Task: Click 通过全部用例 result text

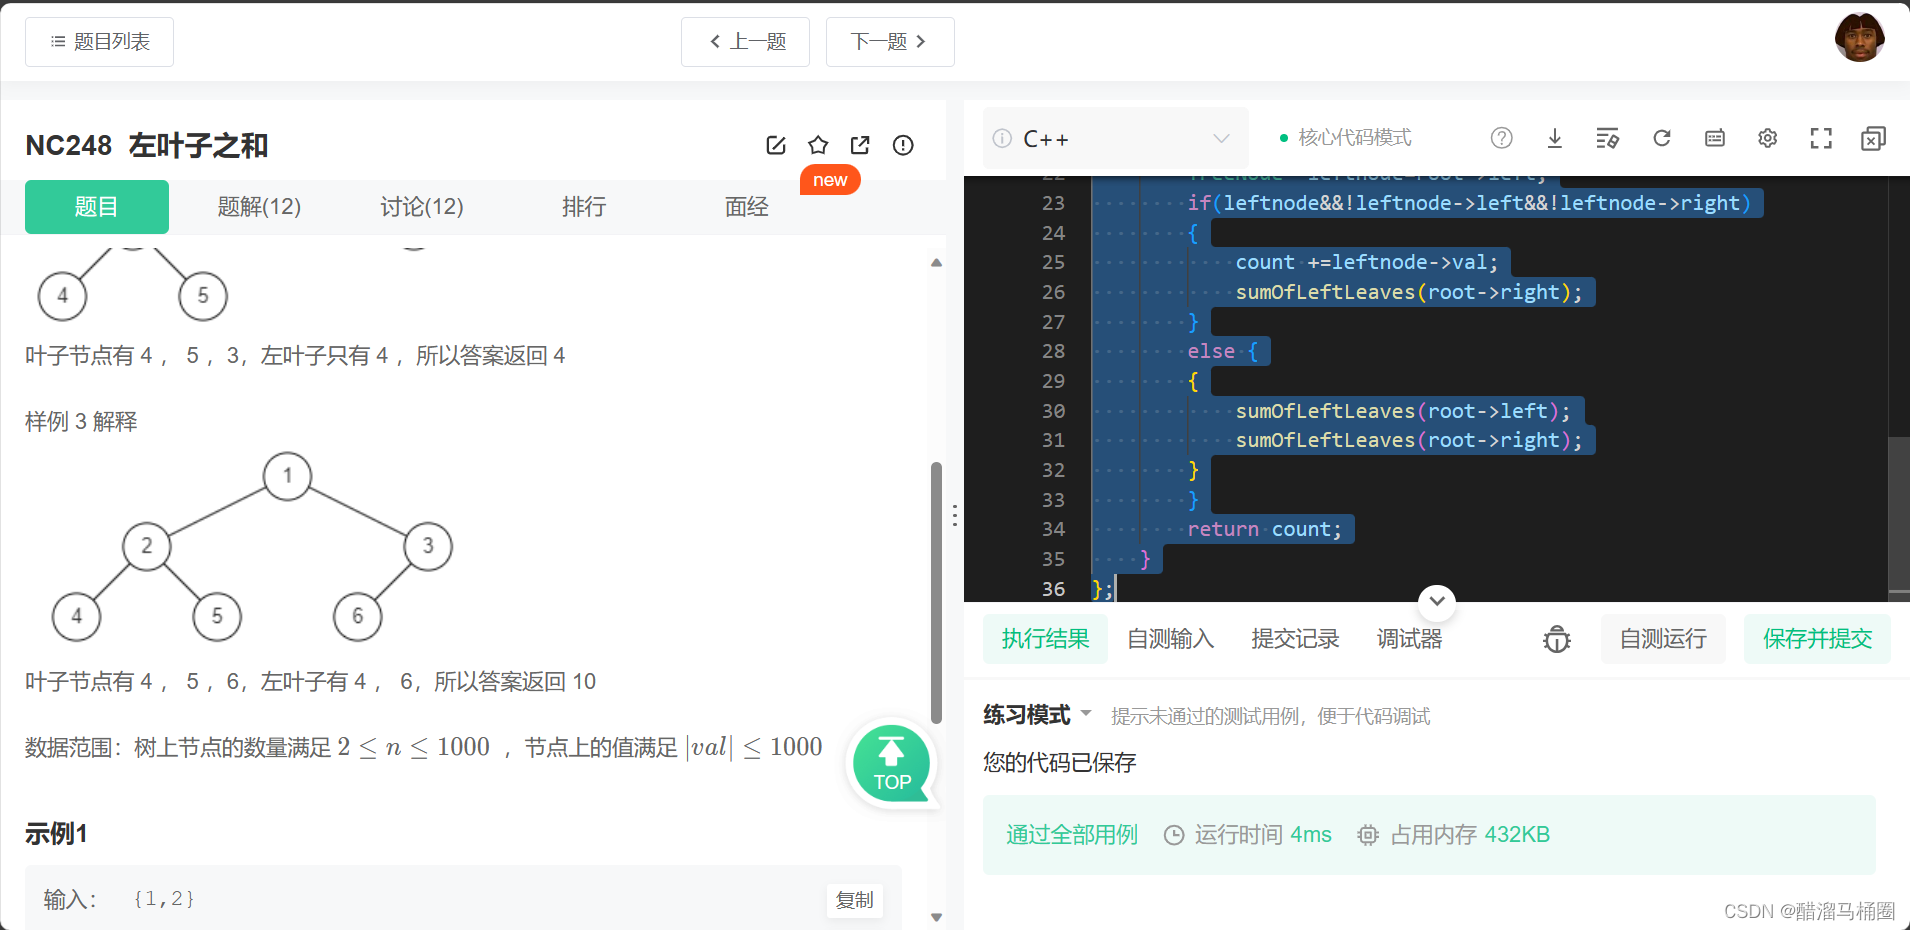Action: pyautogui.click(x=1072, y=835)
